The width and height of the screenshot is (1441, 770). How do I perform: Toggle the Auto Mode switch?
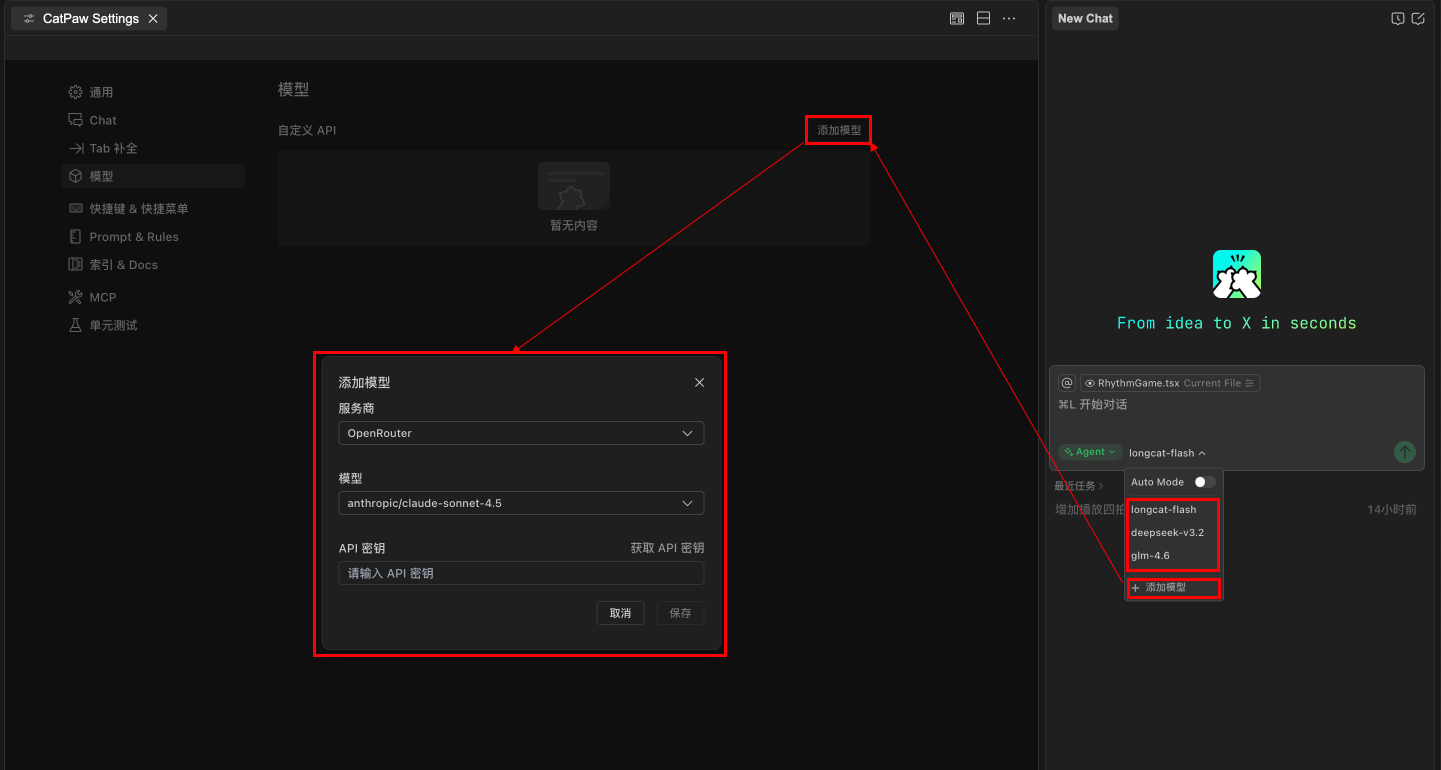tap(1204, 482)
